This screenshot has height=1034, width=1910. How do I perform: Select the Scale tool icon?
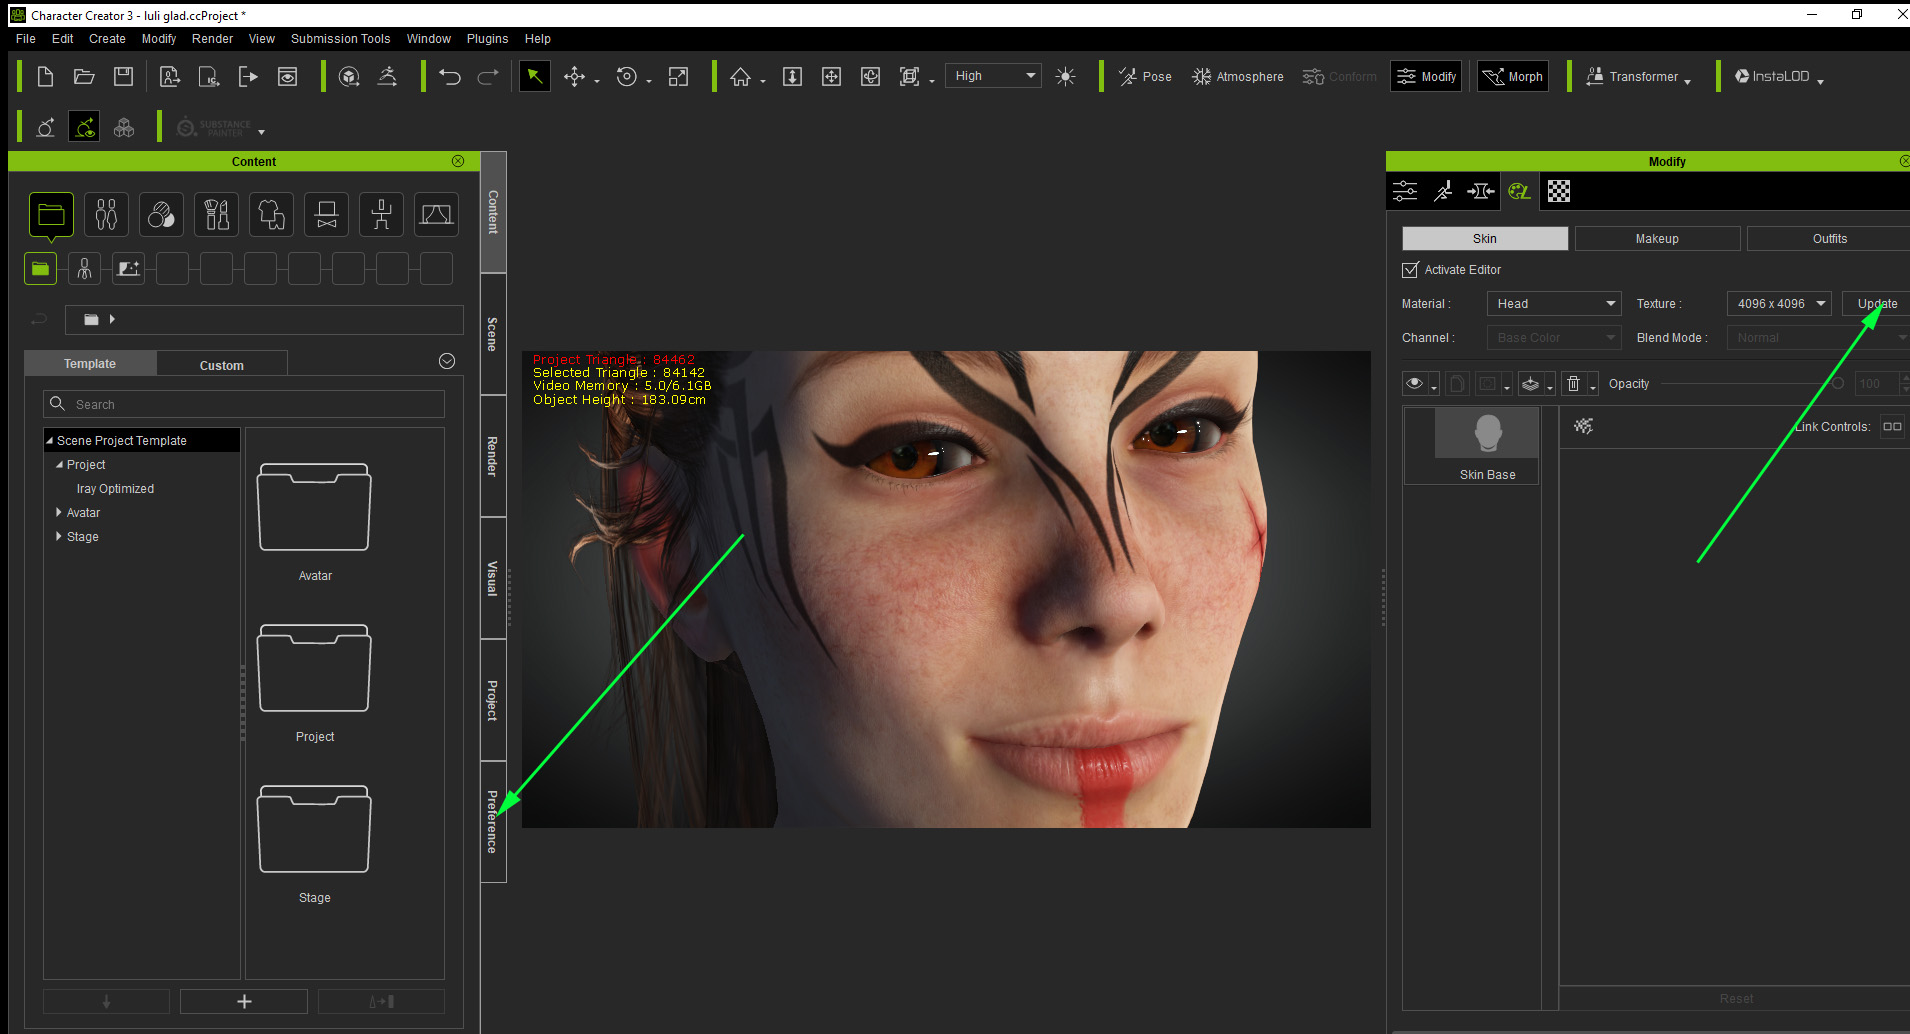(678, 77)
